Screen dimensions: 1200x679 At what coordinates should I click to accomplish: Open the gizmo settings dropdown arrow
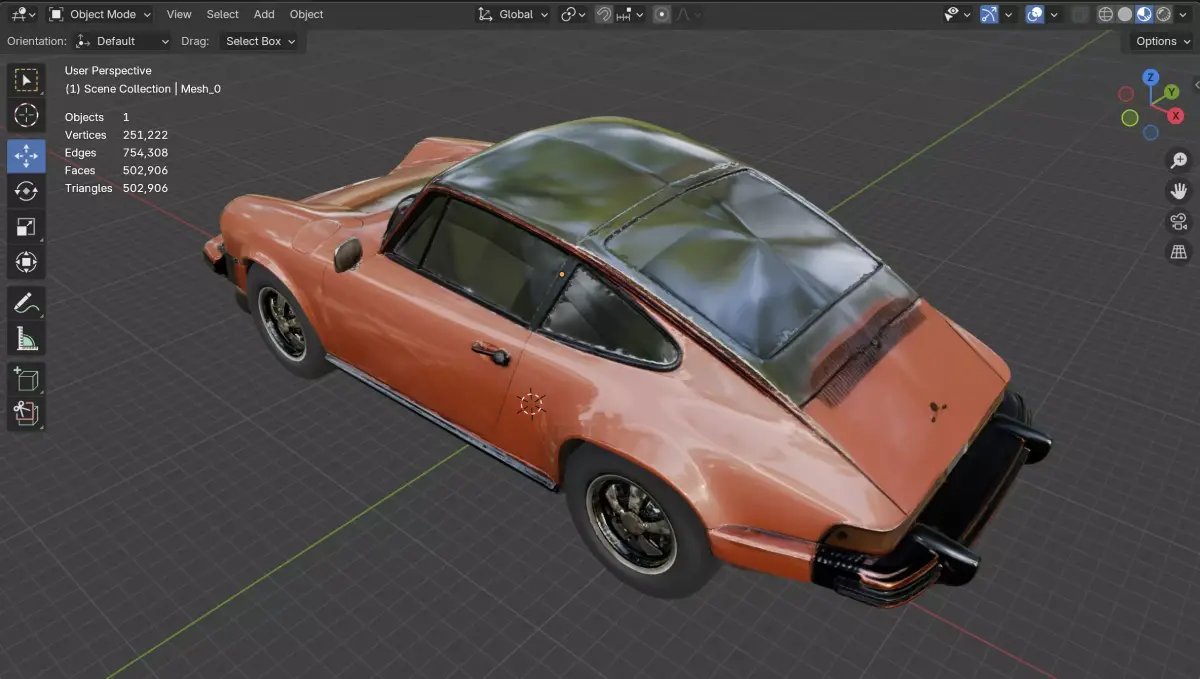tap(1008, 14)
